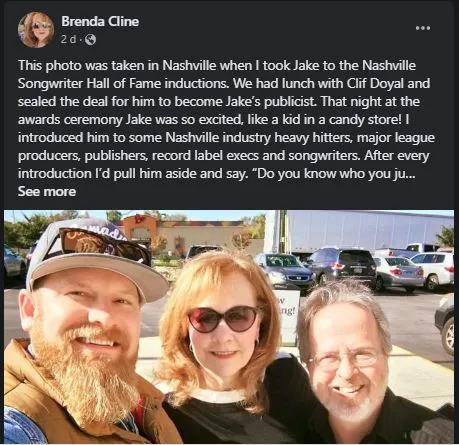
Task: Click the Brenda Cline author name
Action: point(100,21)
